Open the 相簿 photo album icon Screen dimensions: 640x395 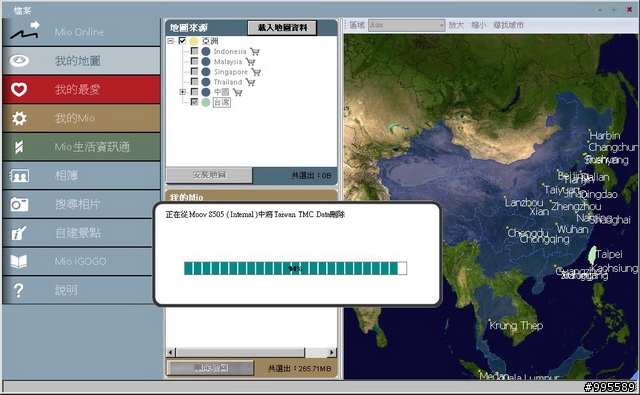(x=19, y=176)
